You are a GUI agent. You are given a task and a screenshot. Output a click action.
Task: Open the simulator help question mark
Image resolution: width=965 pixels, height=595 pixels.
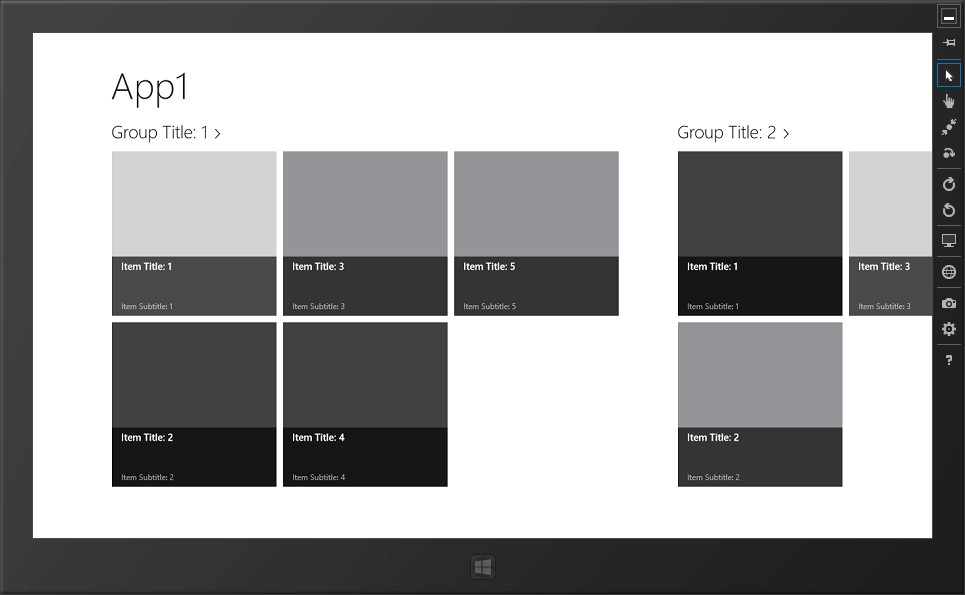(x=949, y=360)
